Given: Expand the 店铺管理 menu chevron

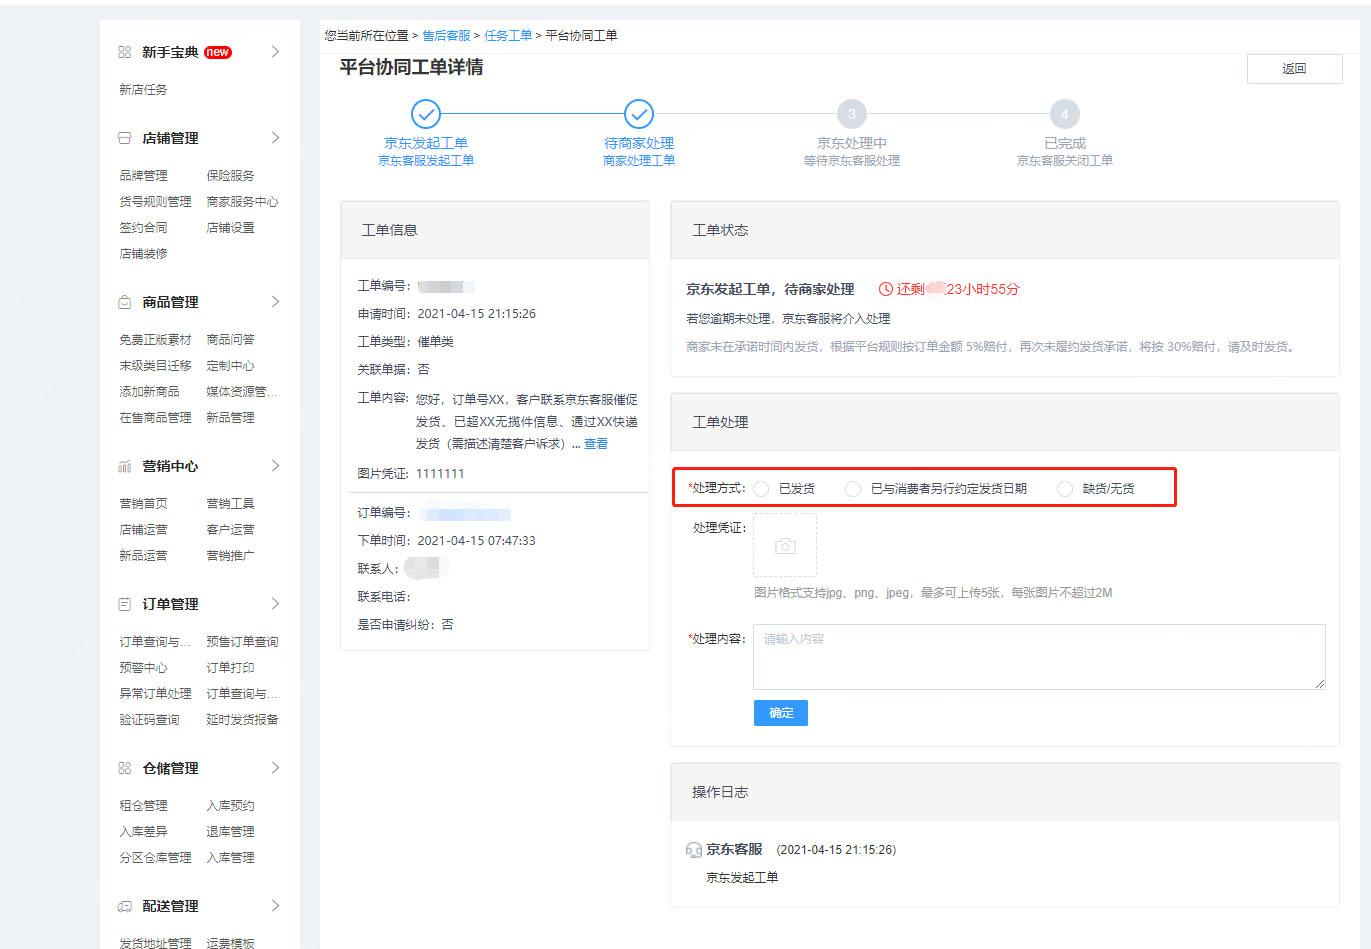Looking at the screenshot, I should 276,137.
